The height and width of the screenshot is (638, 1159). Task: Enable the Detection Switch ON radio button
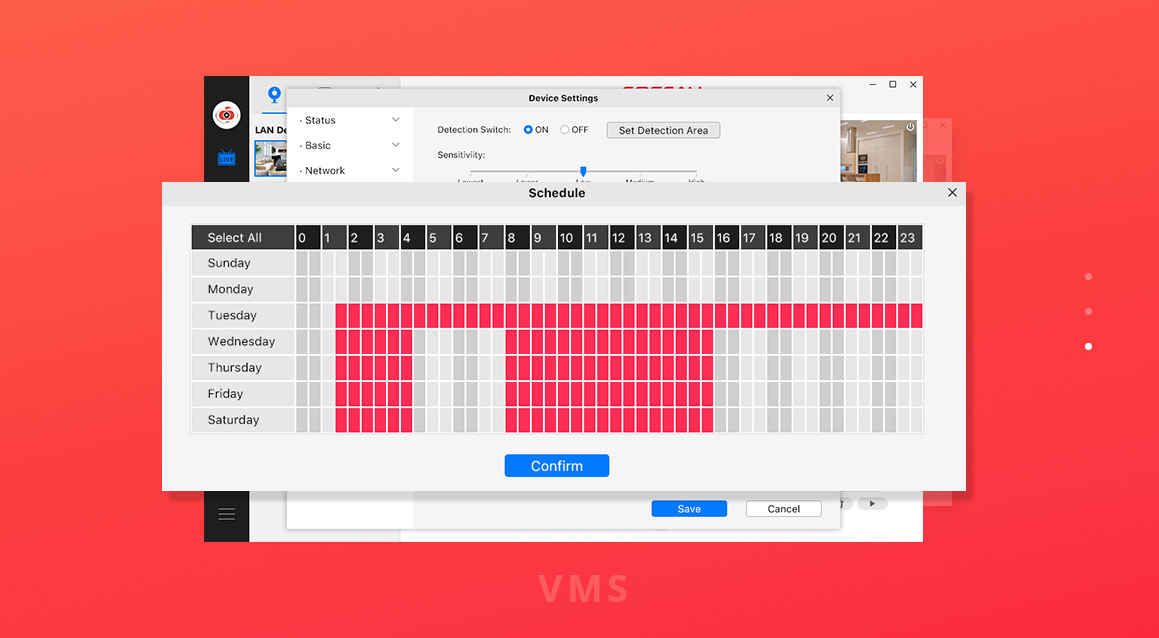click(527, 129)
